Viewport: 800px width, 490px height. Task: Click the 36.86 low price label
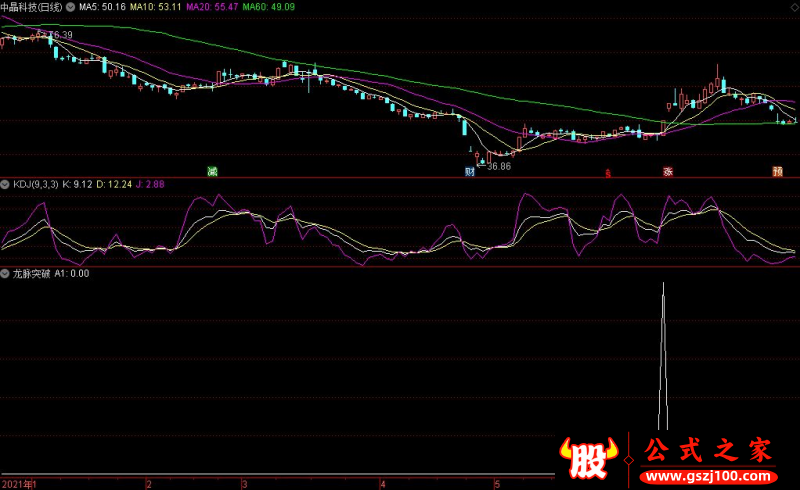498,166
